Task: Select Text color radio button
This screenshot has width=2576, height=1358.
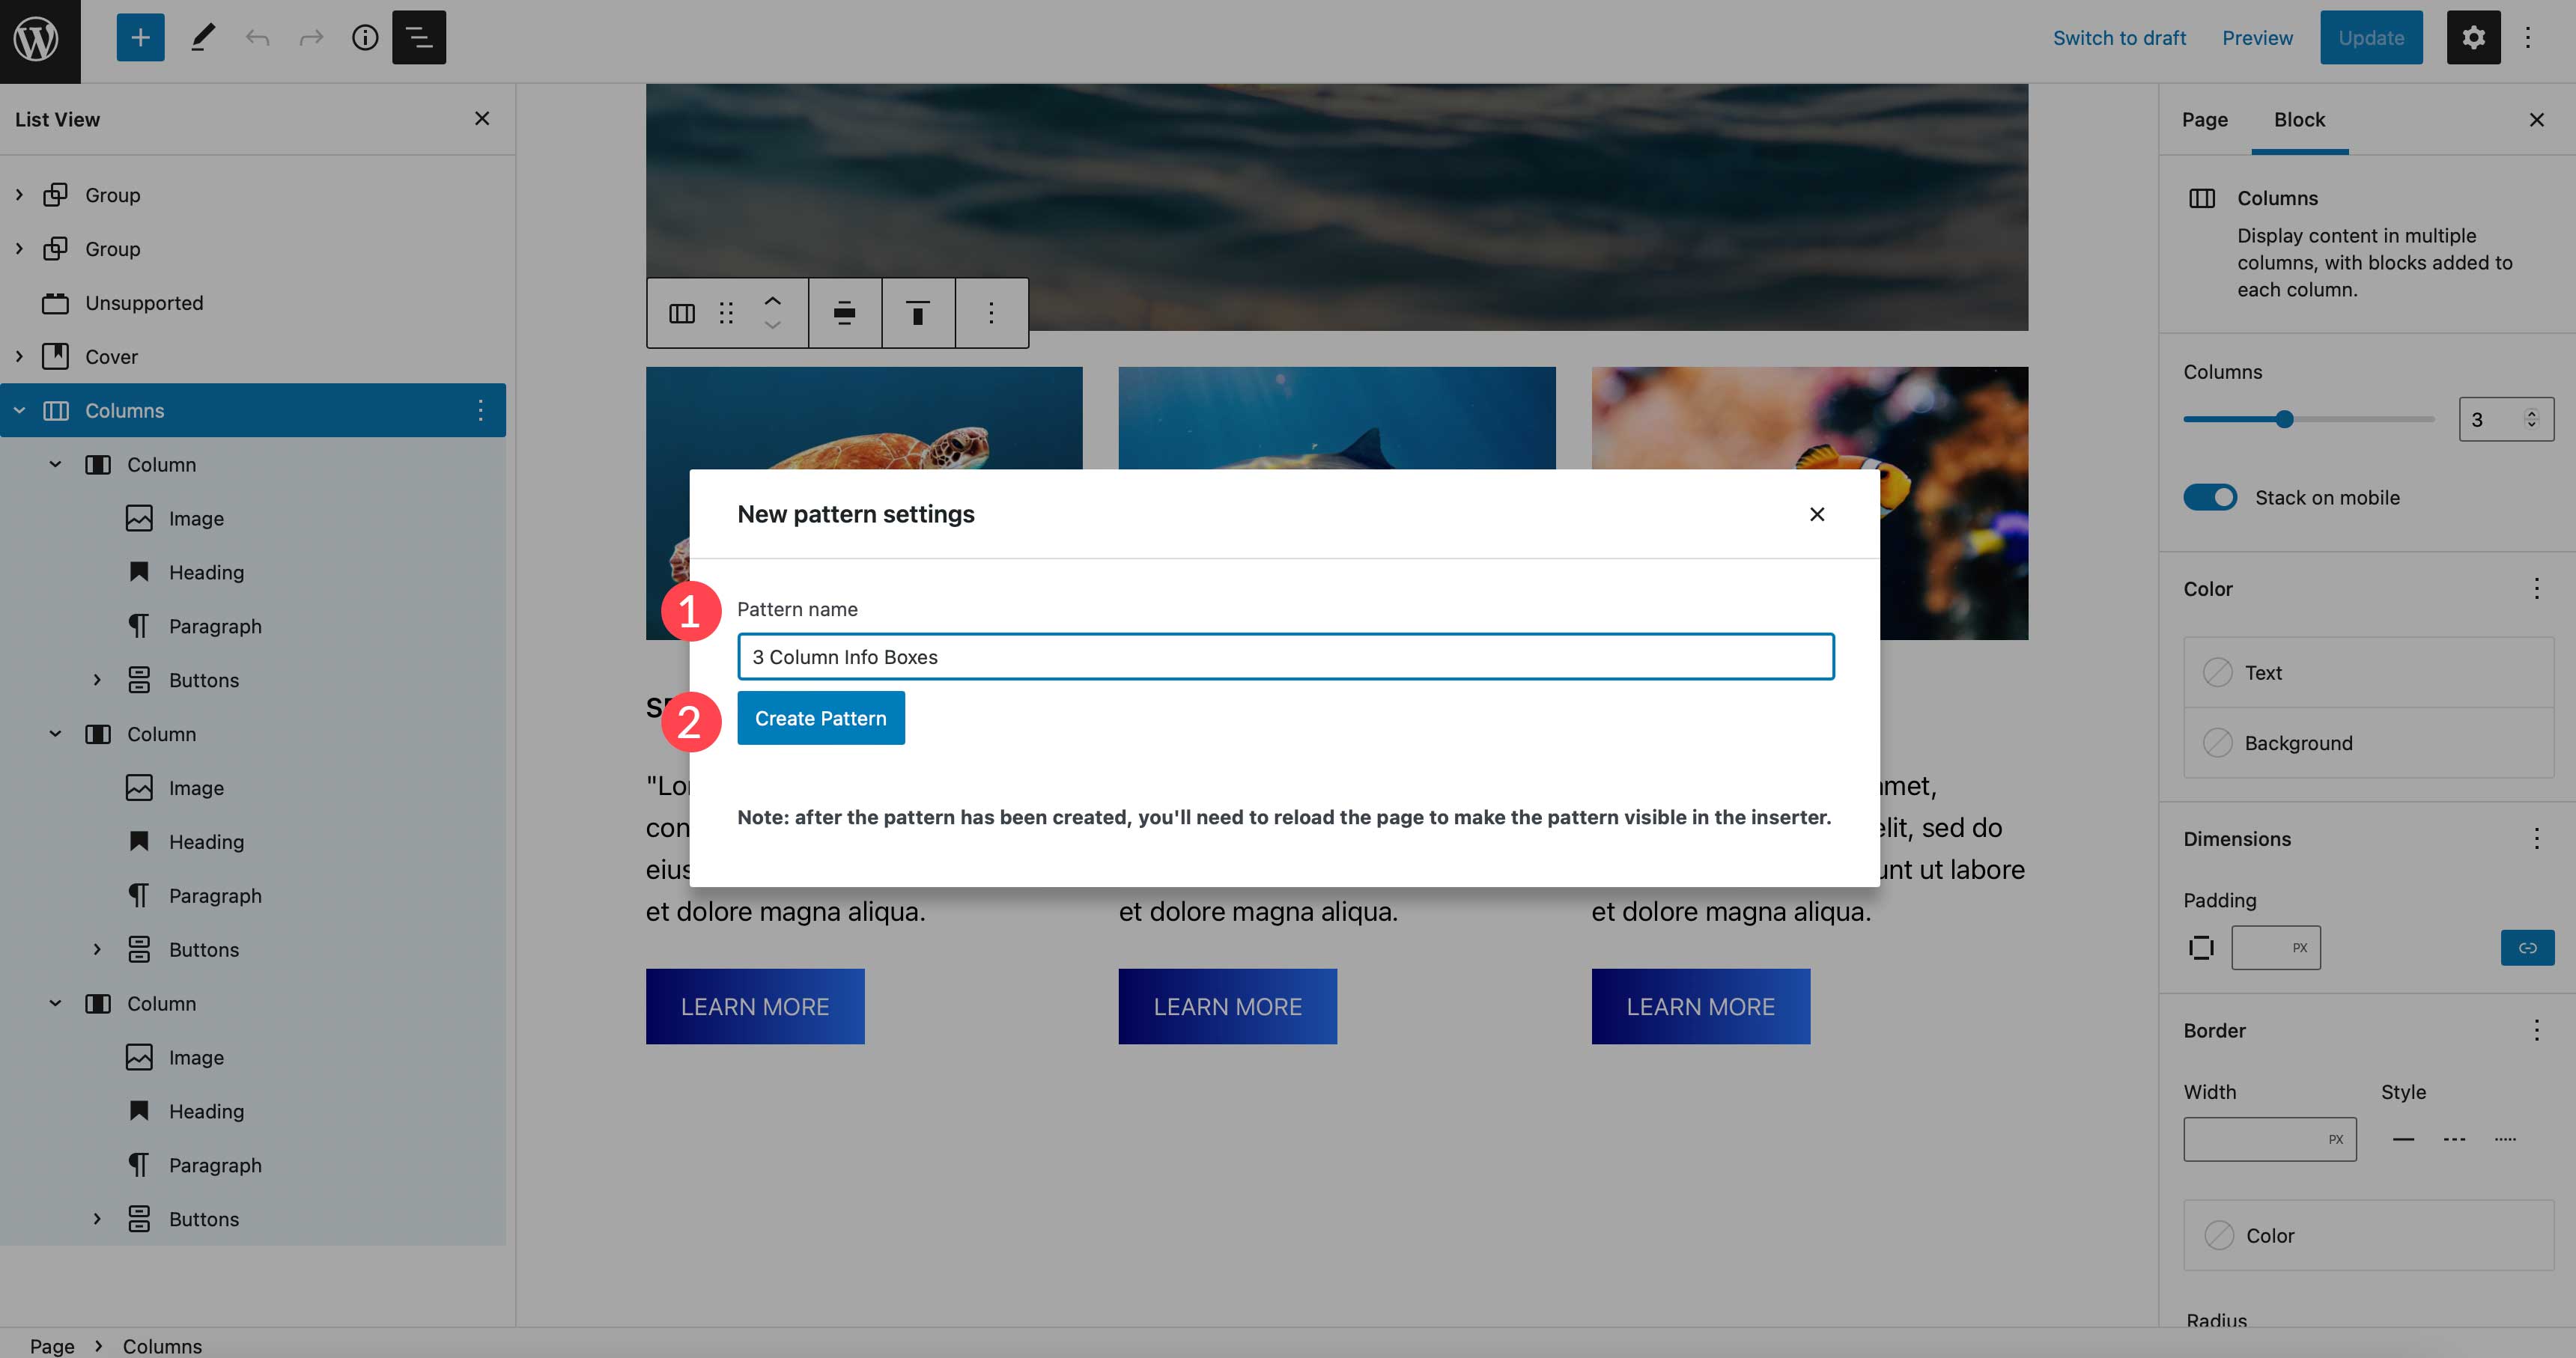Action: pos(2215,672)
